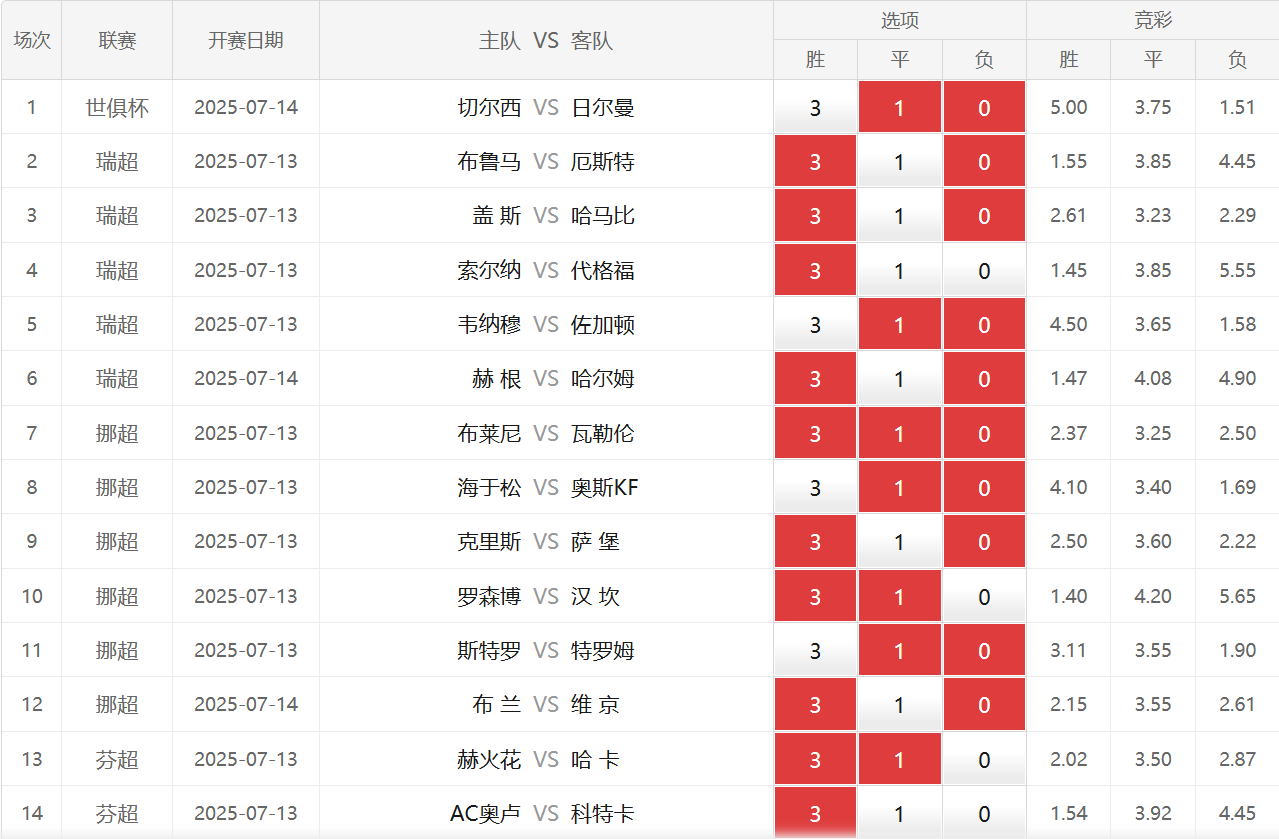The image size is (1279, 839).
Task: Click the 5.65 lose odds for 罗森博
Action: coord(1237,596)
